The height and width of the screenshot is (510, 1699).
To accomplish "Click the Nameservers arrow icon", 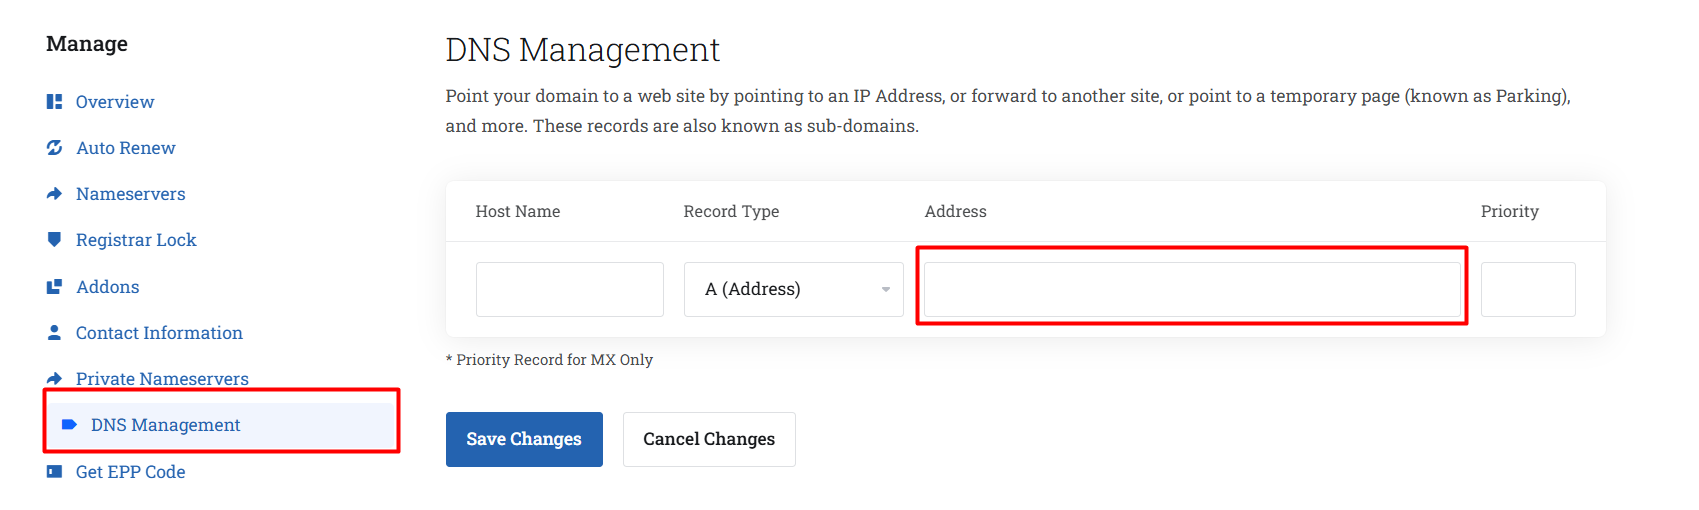I will click(x=54, y=194).
